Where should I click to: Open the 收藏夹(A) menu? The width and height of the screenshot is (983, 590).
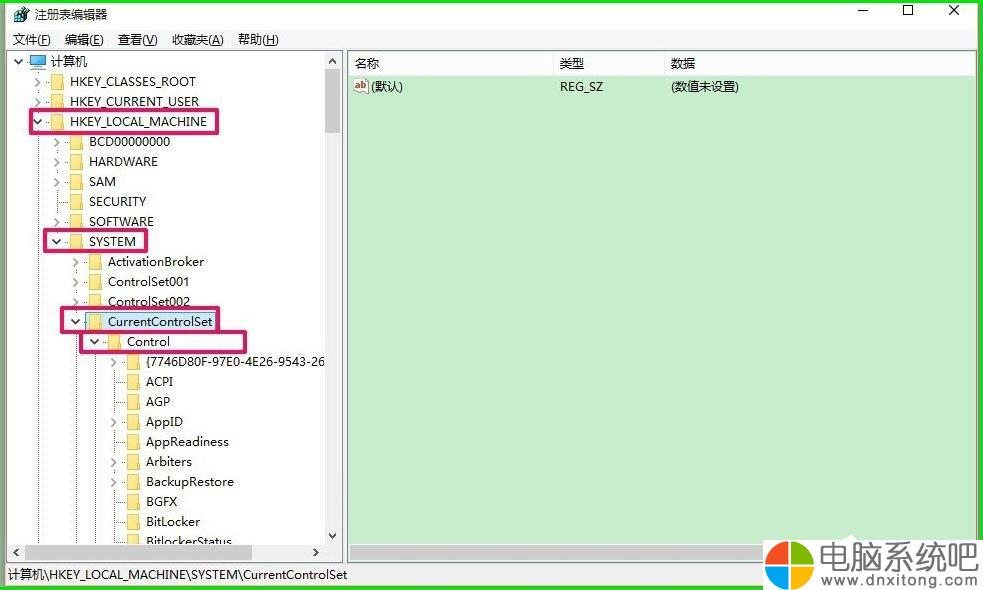(197, 40)
